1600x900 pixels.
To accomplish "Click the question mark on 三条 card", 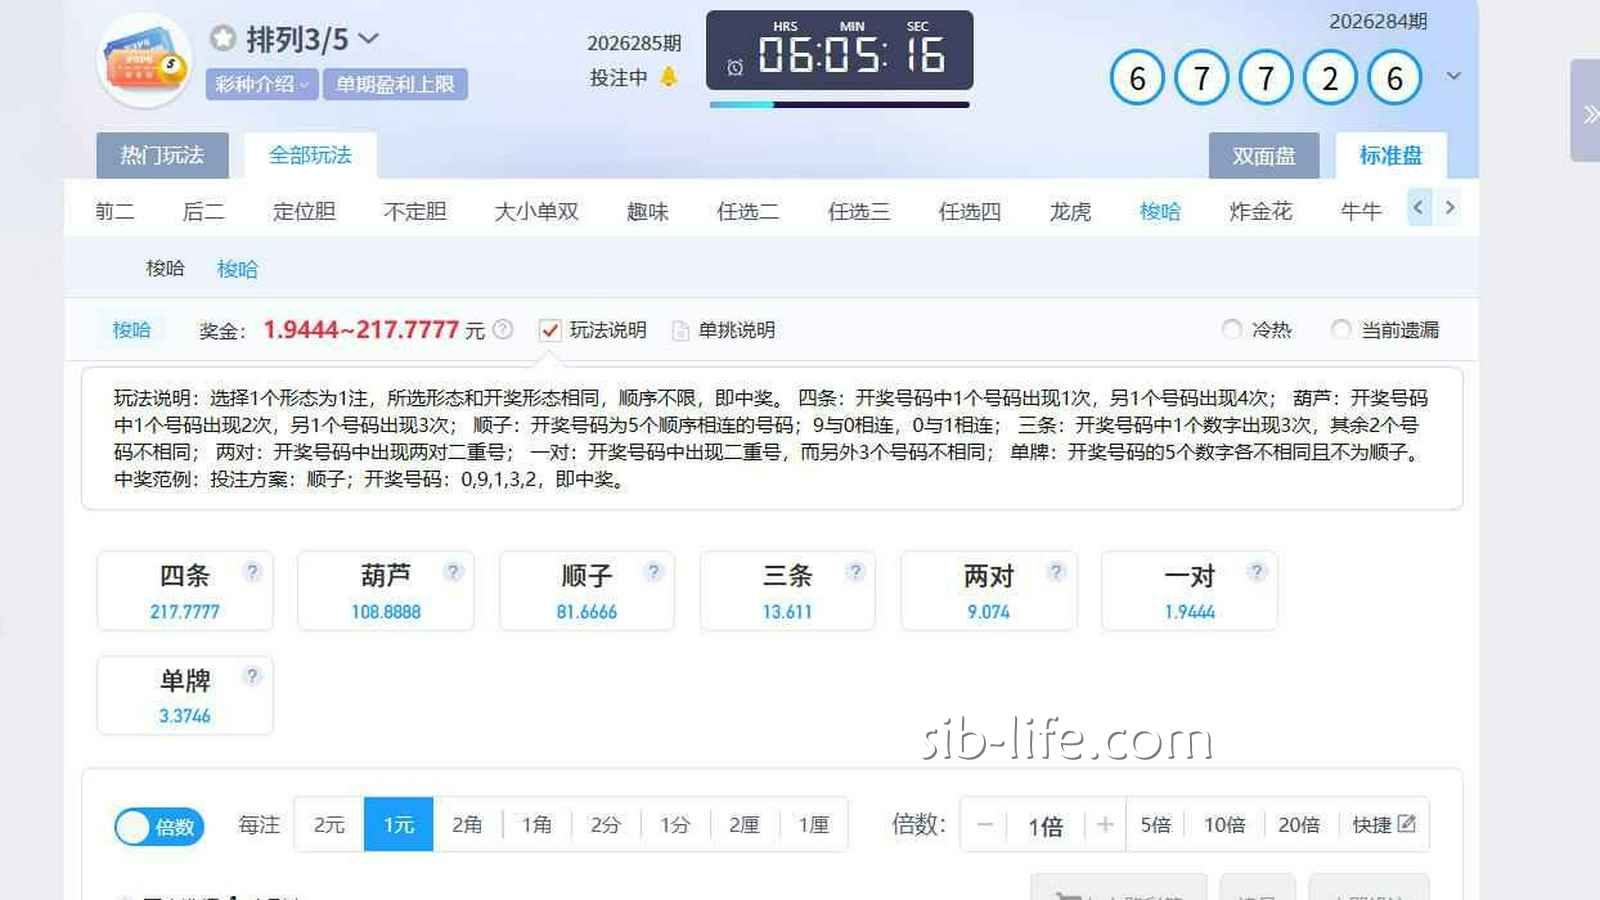I will 855,571.
